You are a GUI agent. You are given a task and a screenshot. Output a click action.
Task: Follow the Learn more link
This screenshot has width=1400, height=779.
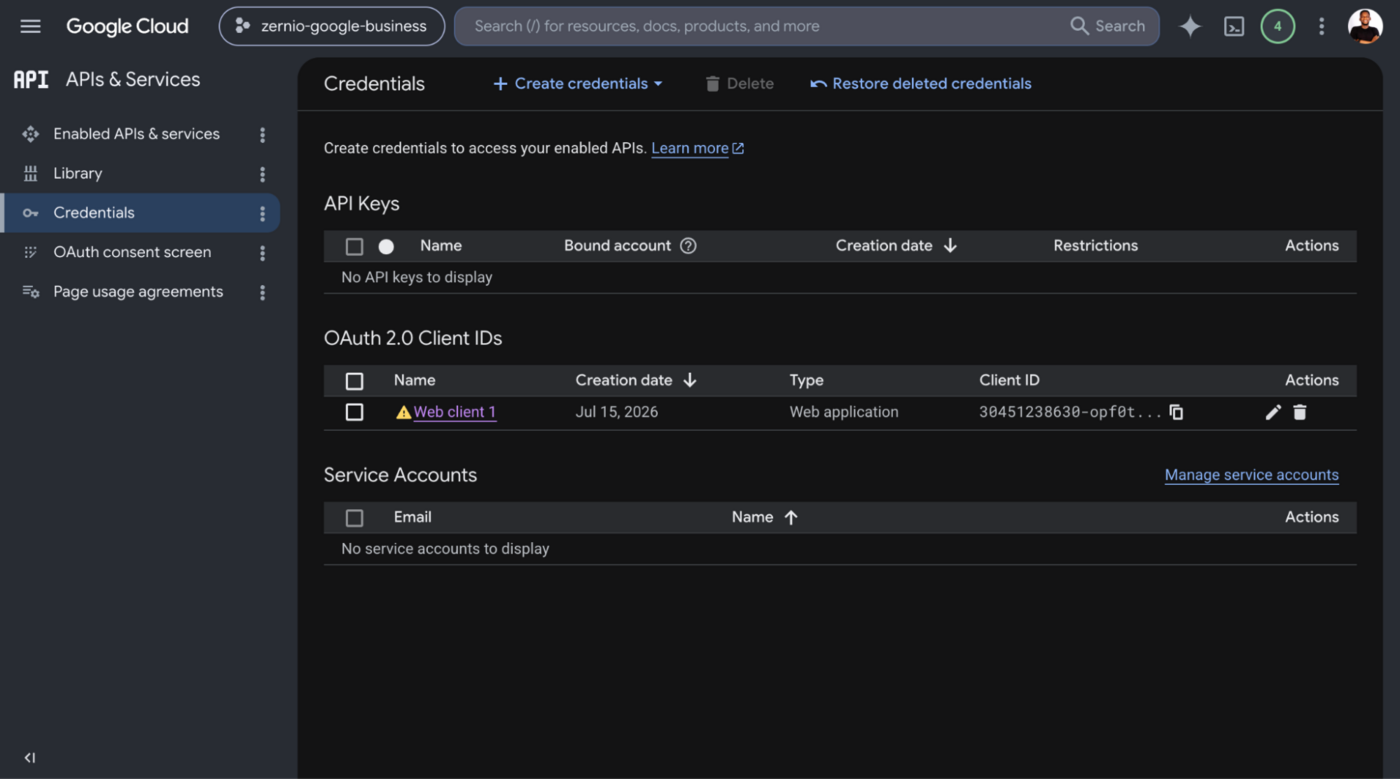point(697,148)
